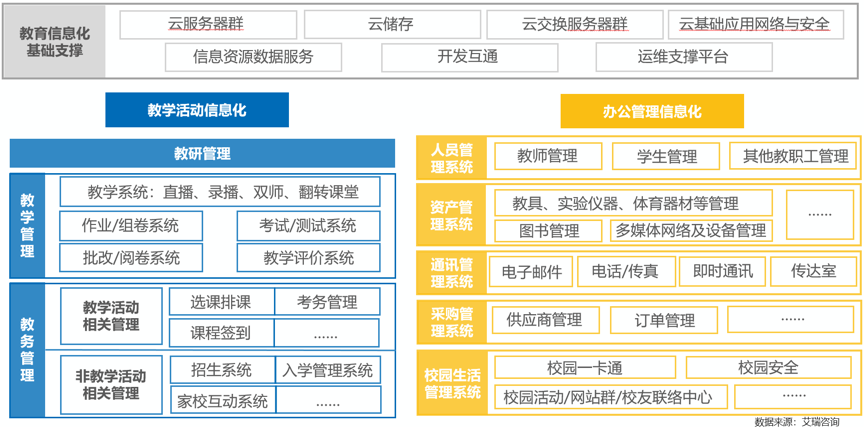Select the 教研管理 blue bar

[202, 153]
